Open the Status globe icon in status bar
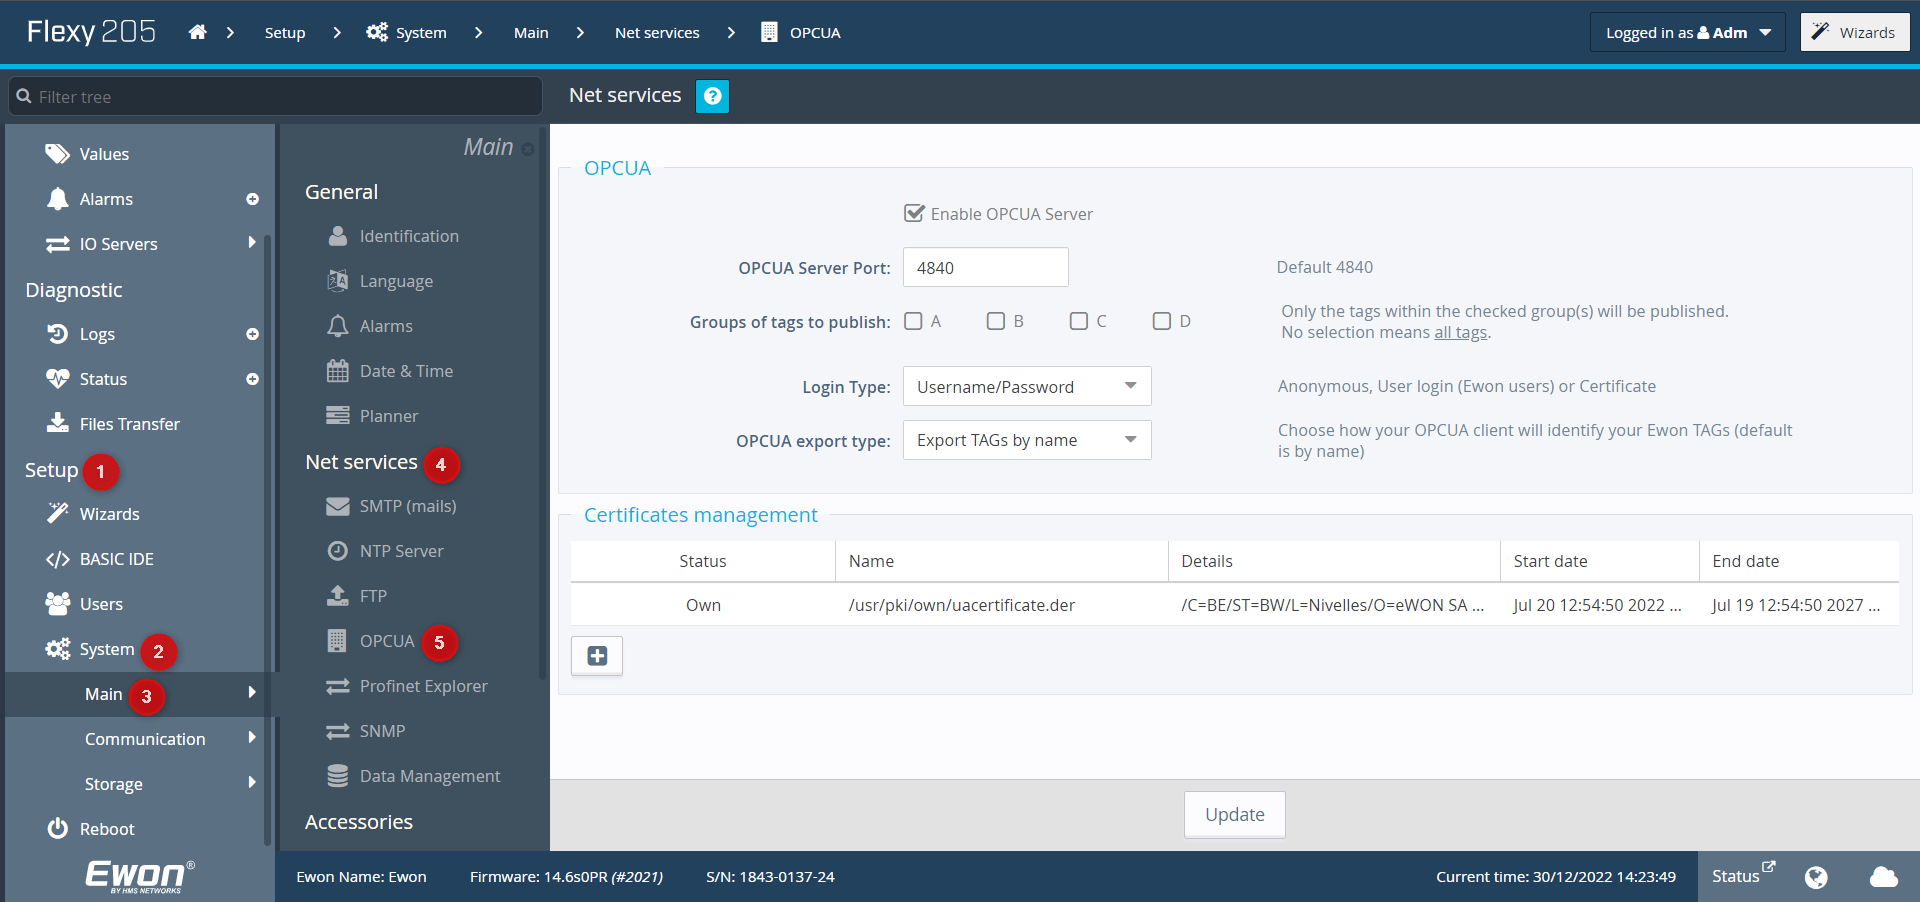 [1816, 877]
